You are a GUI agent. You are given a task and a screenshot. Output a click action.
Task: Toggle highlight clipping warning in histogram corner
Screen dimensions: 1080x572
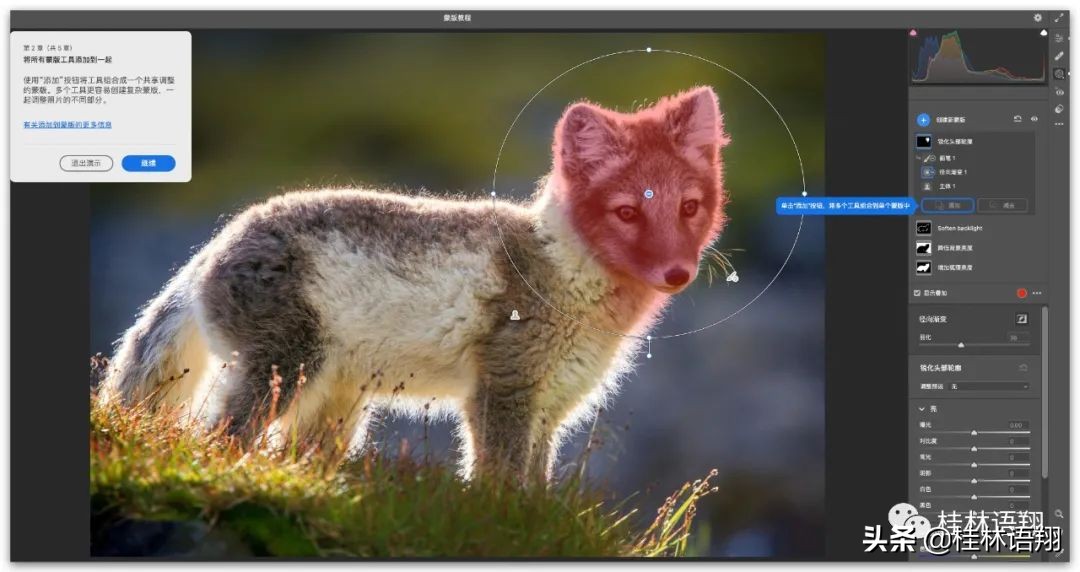1043,33
